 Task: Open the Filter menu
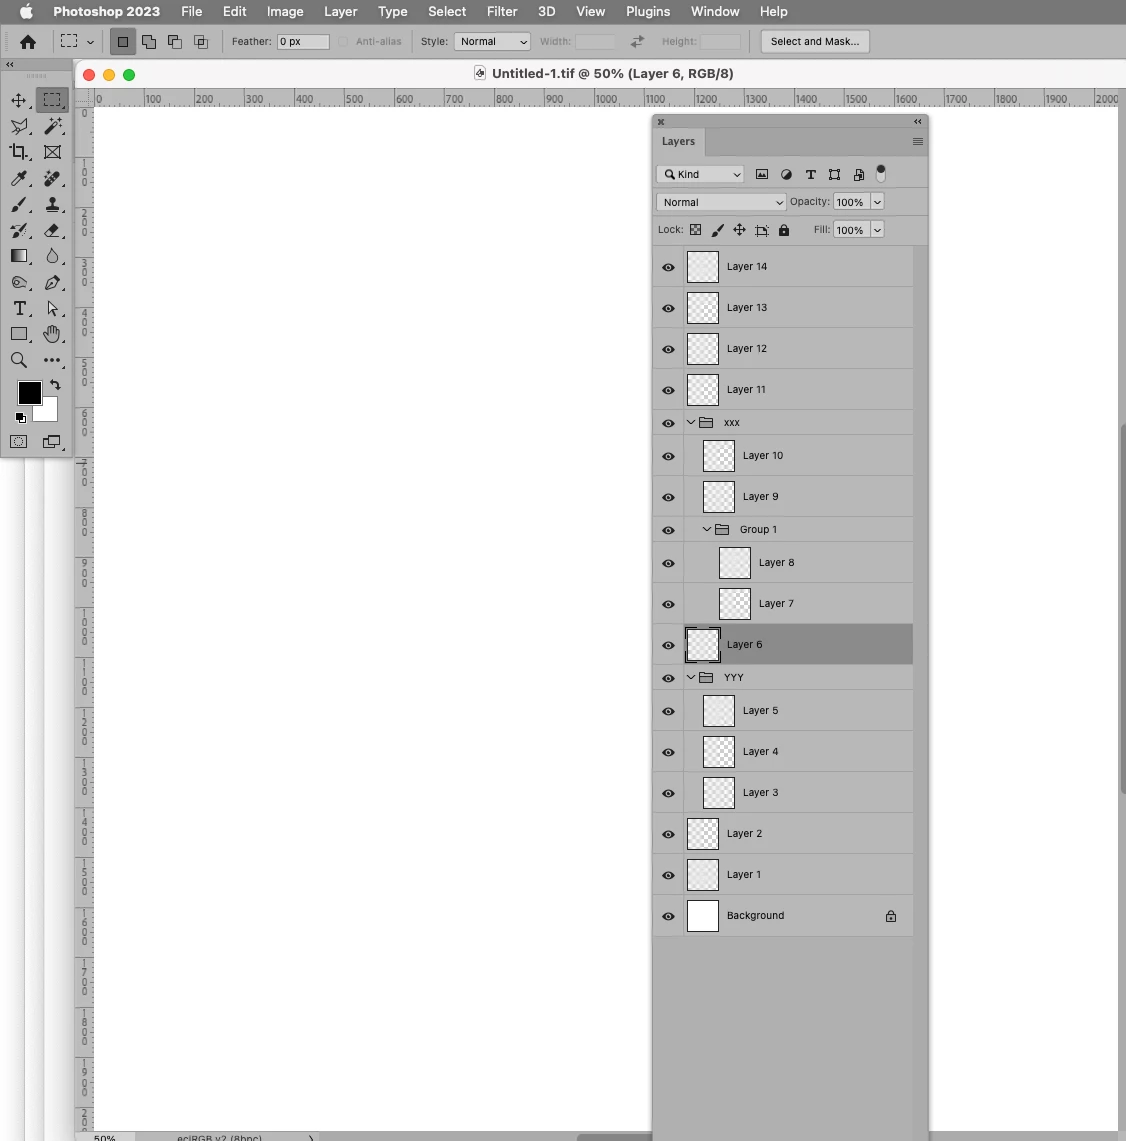pyautogui.click(x=502, y=12)
